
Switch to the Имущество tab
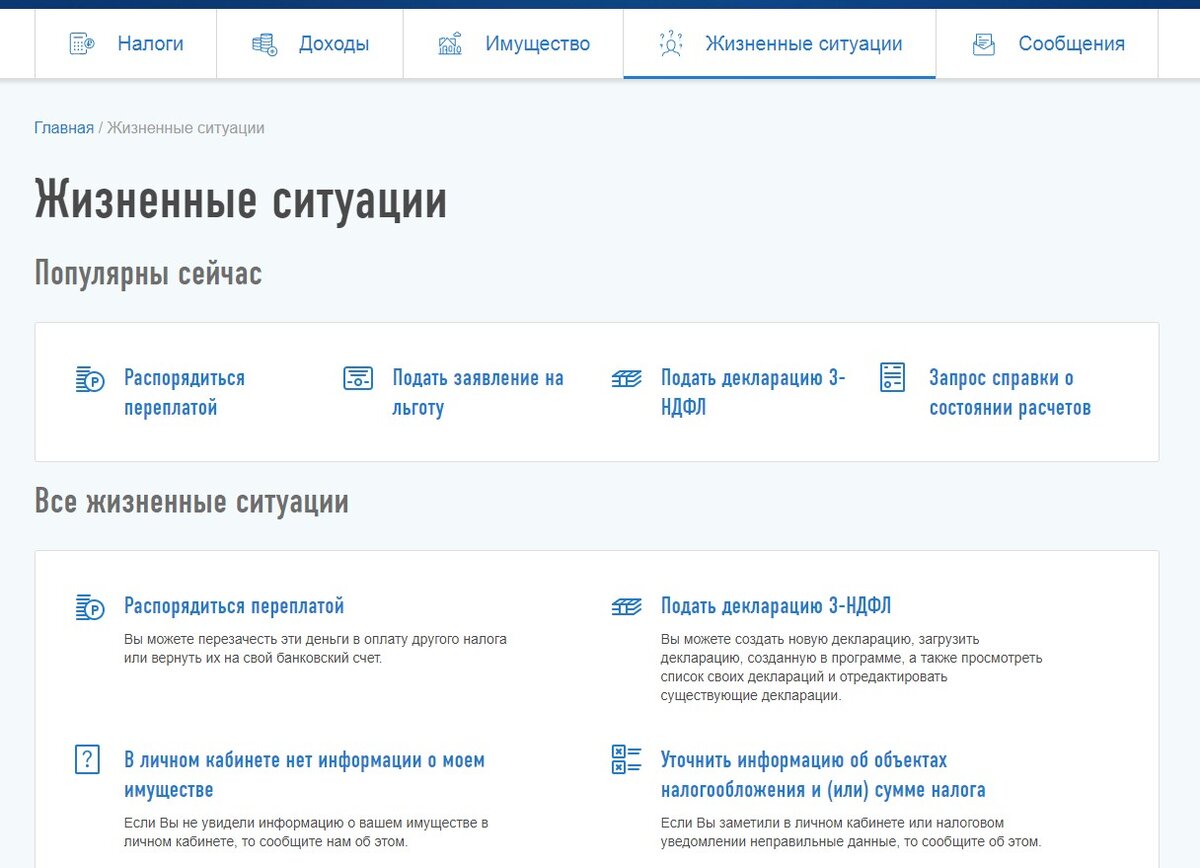(514, 44)
